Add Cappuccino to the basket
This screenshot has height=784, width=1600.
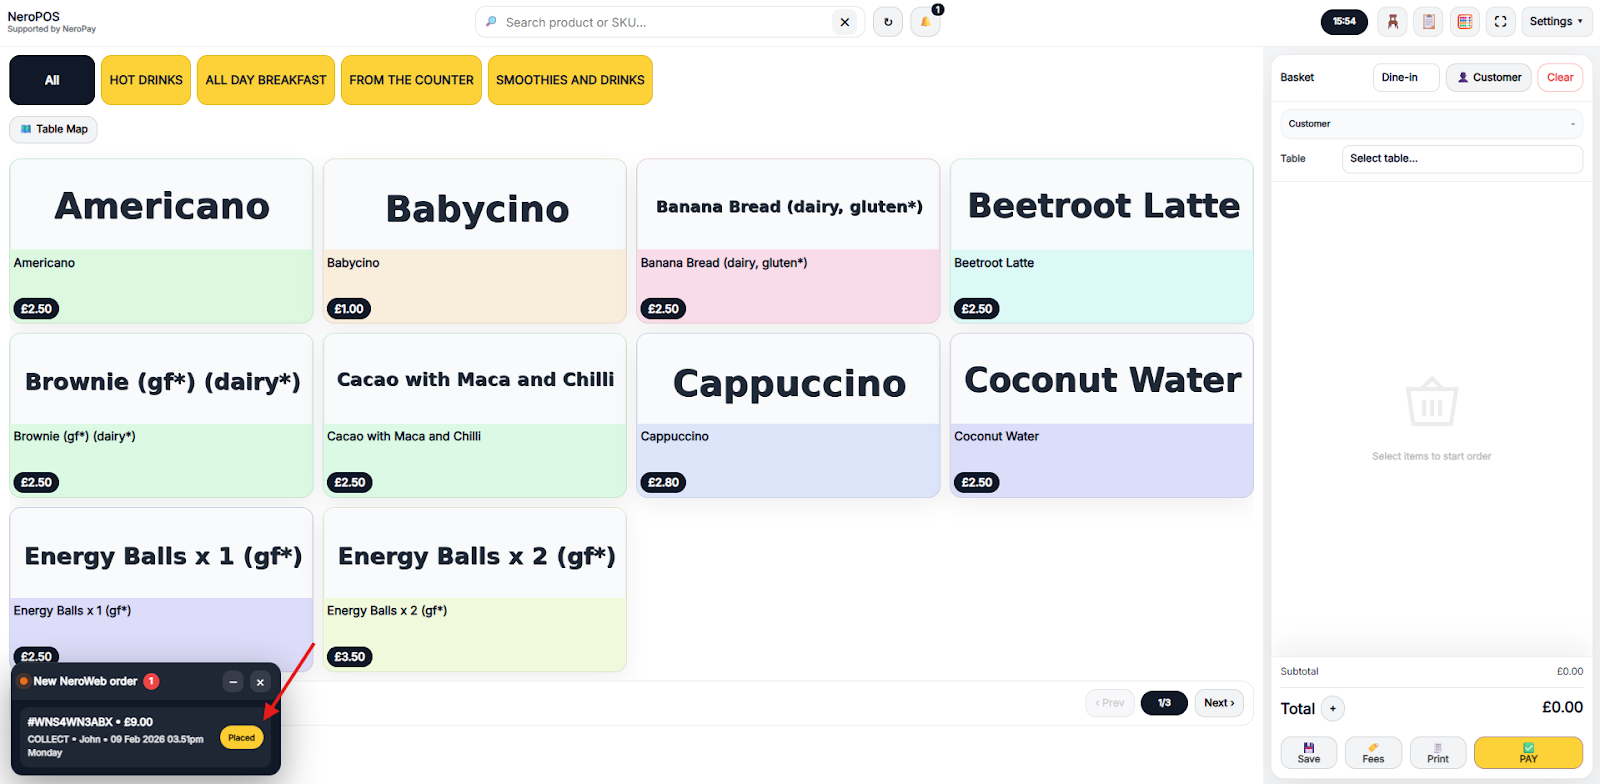pyautogui.click(x=788, y=415)
